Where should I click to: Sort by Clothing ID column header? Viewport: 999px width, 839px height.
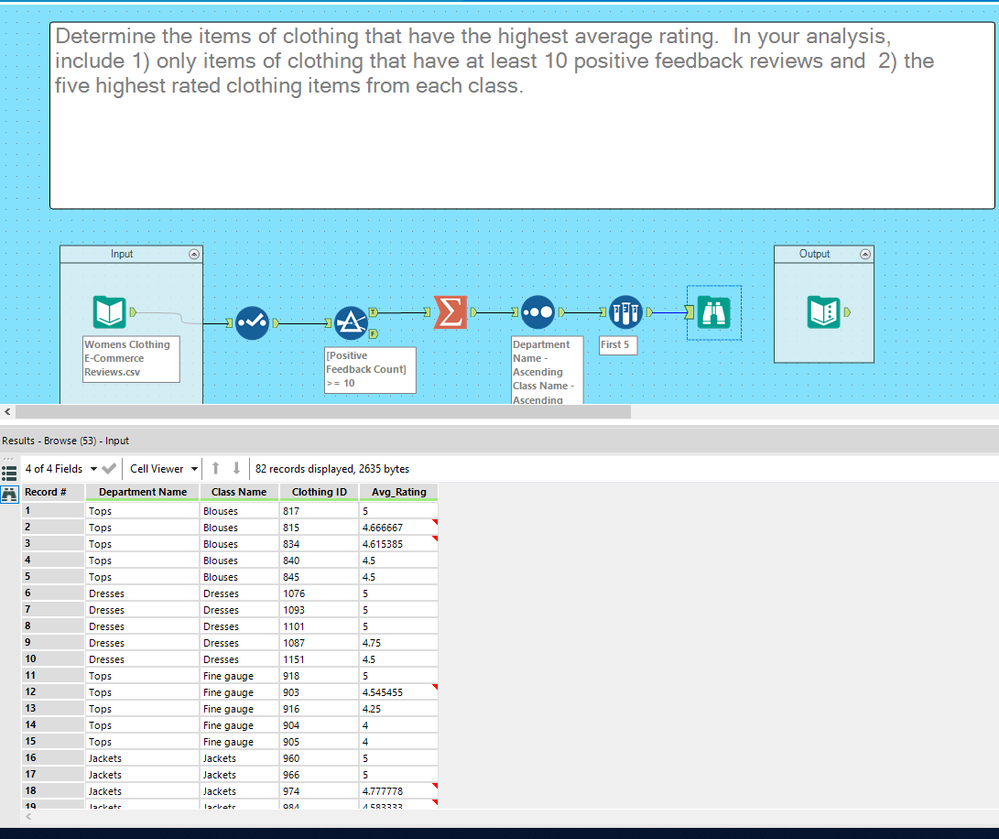[319, 492]
